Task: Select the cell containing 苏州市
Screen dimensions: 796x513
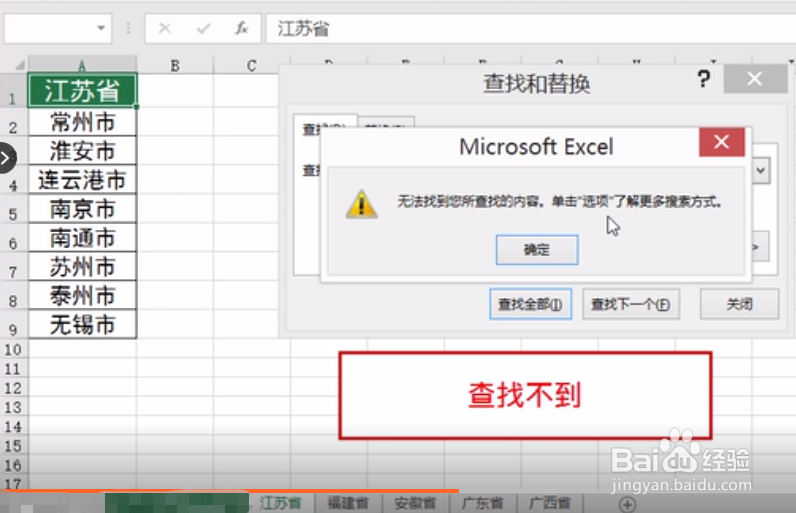Action: pos(82,266)
